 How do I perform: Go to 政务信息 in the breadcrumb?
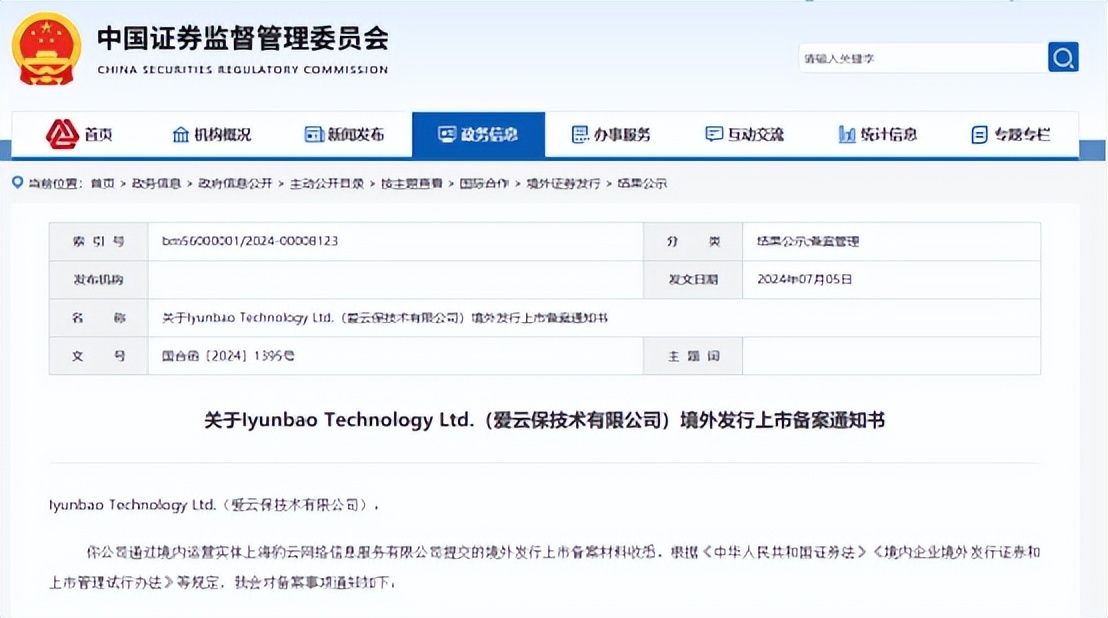[x=156, y=184]
